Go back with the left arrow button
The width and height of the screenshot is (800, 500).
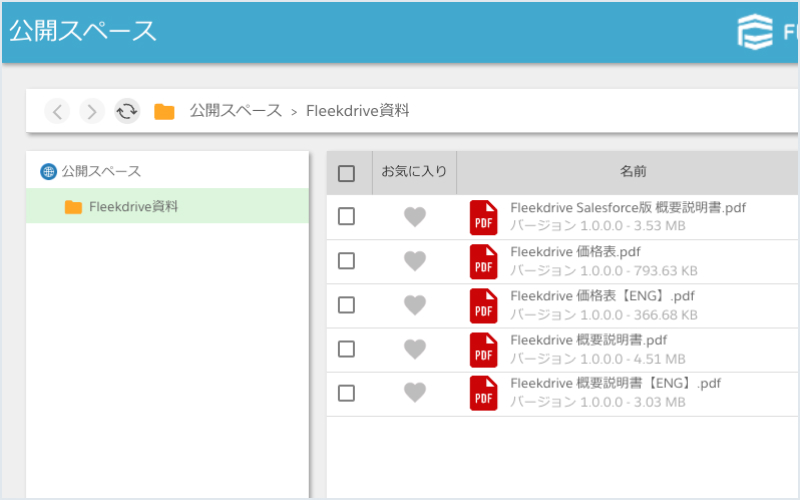(57, 111)
